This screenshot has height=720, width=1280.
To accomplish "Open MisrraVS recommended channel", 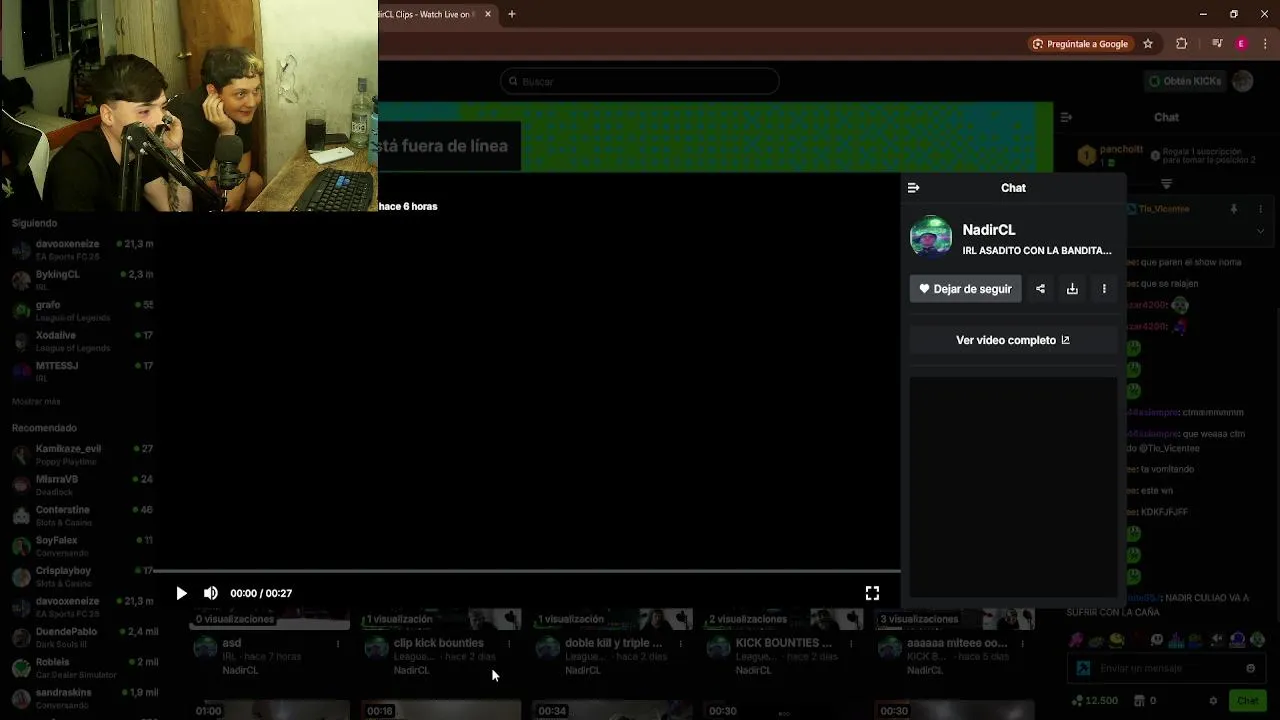I will [83, 485].
